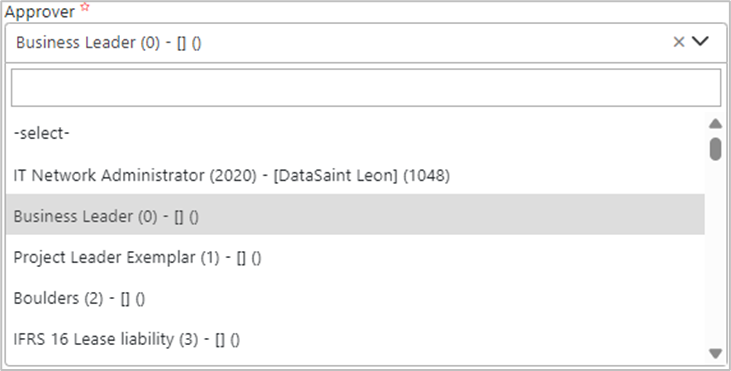731x371 pixels.
Task: Click the DataSaint Leon approver entry
Action: 355,175
